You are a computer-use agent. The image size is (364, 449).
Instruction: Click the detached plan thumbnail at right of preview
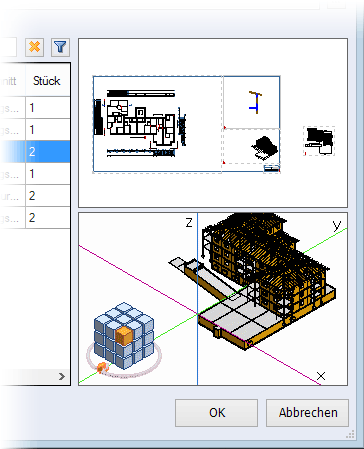(x=319, y=141)
